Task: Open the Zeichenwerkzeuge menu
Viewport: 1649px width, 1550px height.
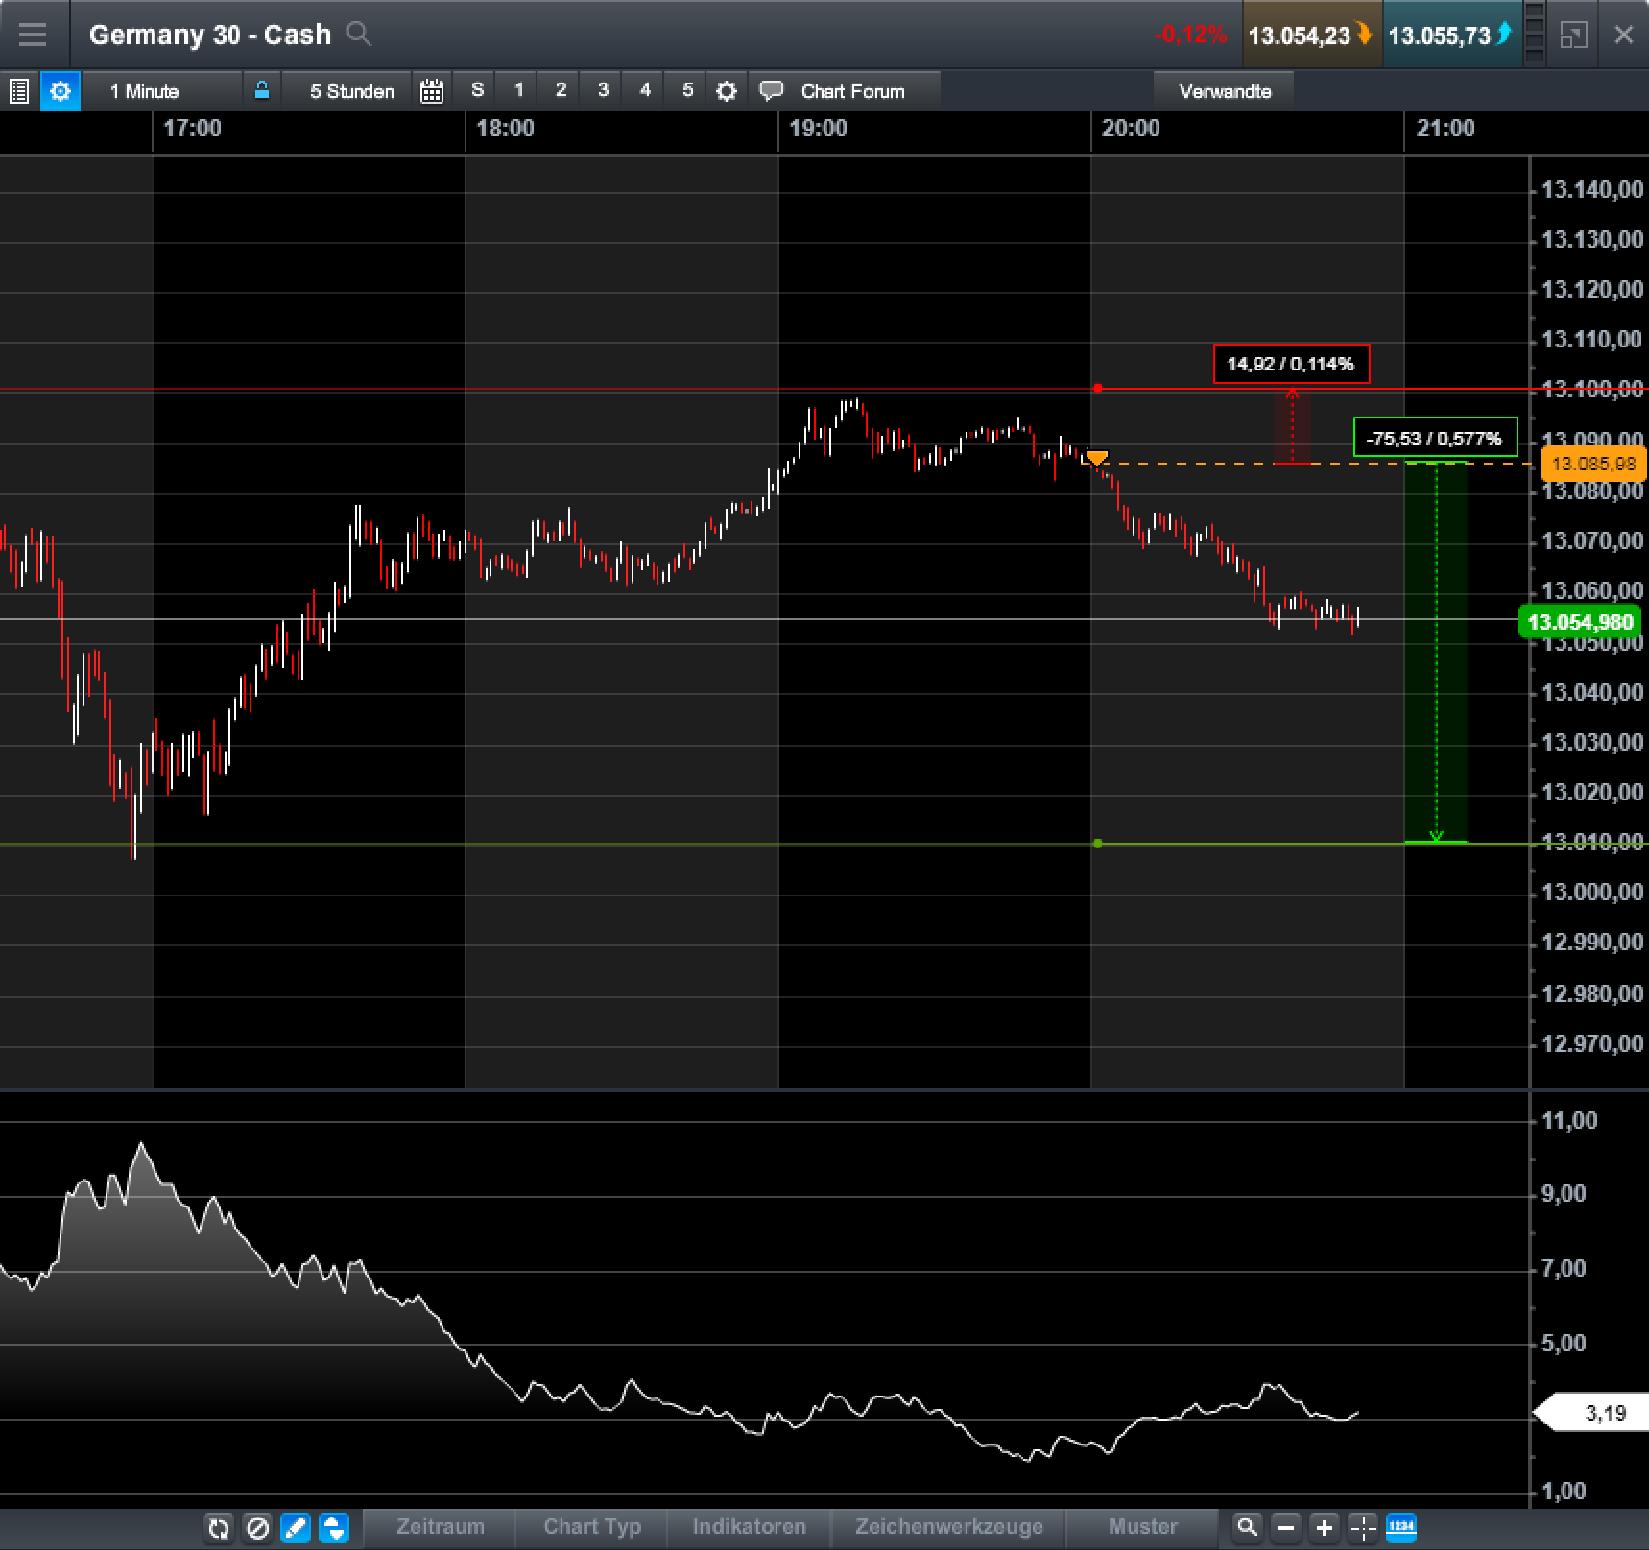Action: (x=946, y=1527)
